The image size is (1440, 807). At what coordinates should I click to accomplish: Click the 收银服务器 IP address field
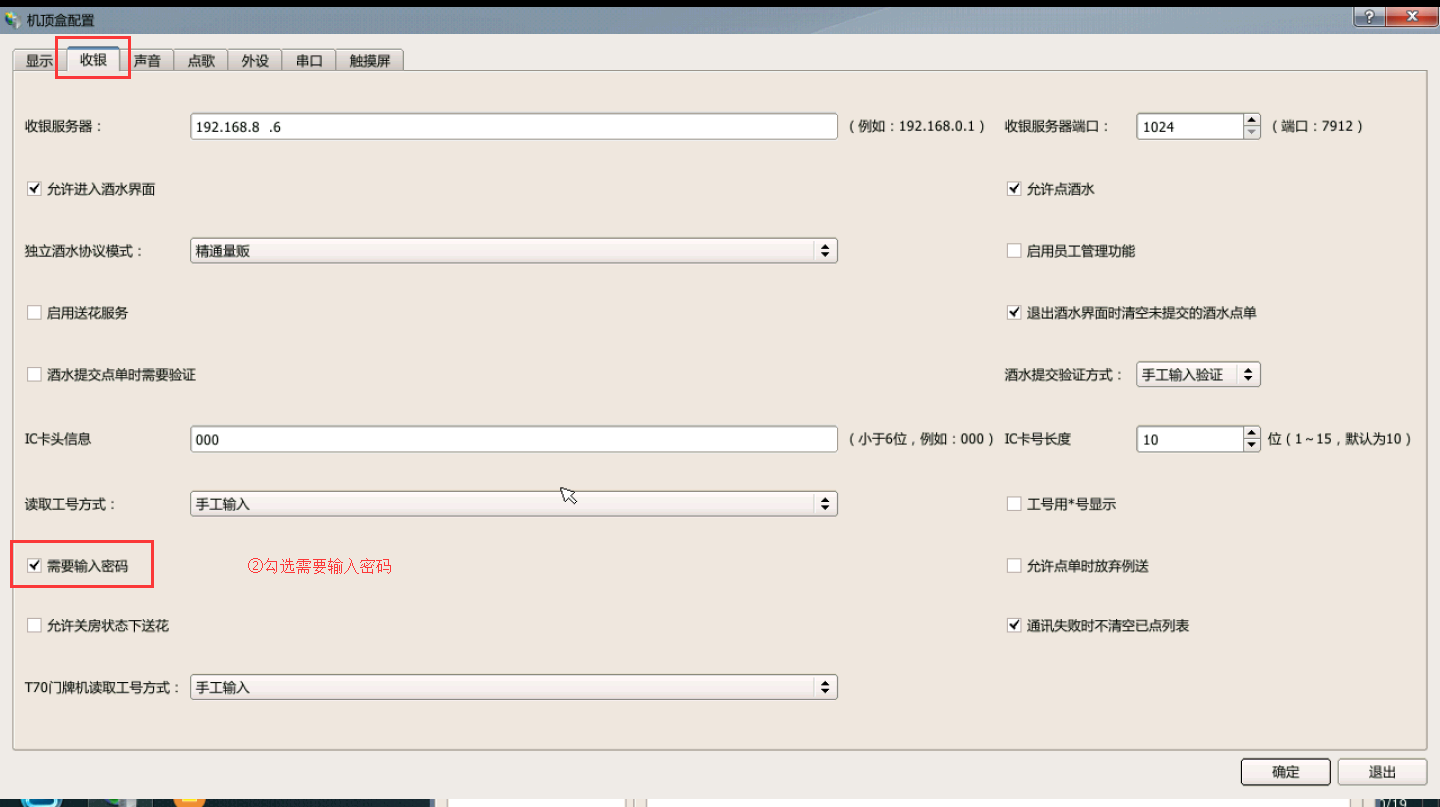click(x=513, y=126)
